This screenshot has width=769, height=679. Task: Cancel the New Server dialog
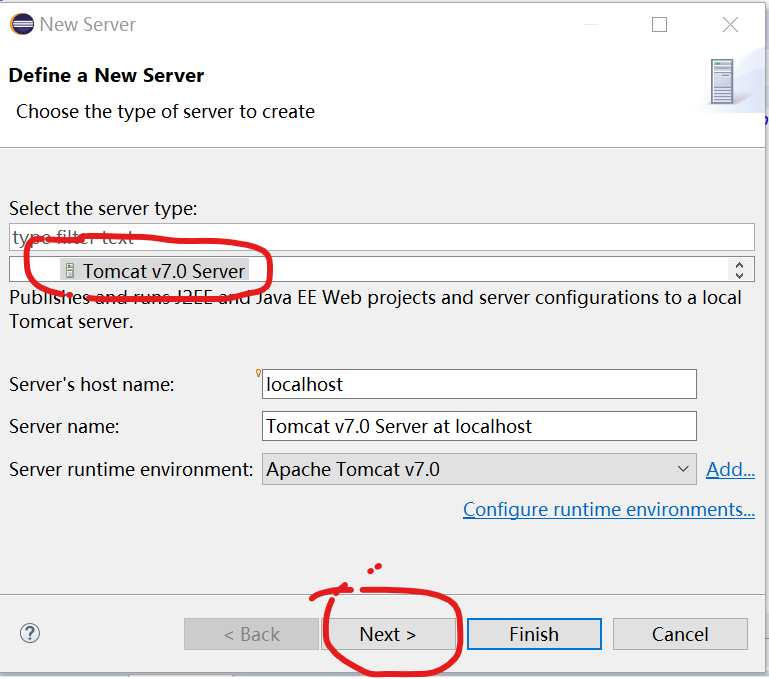pyautogui.click(x=680, y=634)
